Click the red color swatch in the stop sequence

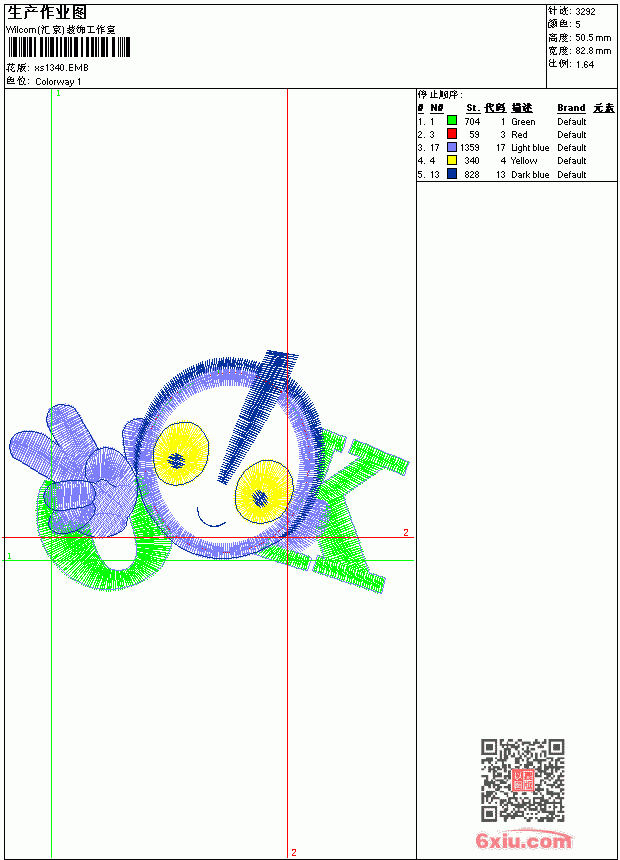[x=452, y=134]
